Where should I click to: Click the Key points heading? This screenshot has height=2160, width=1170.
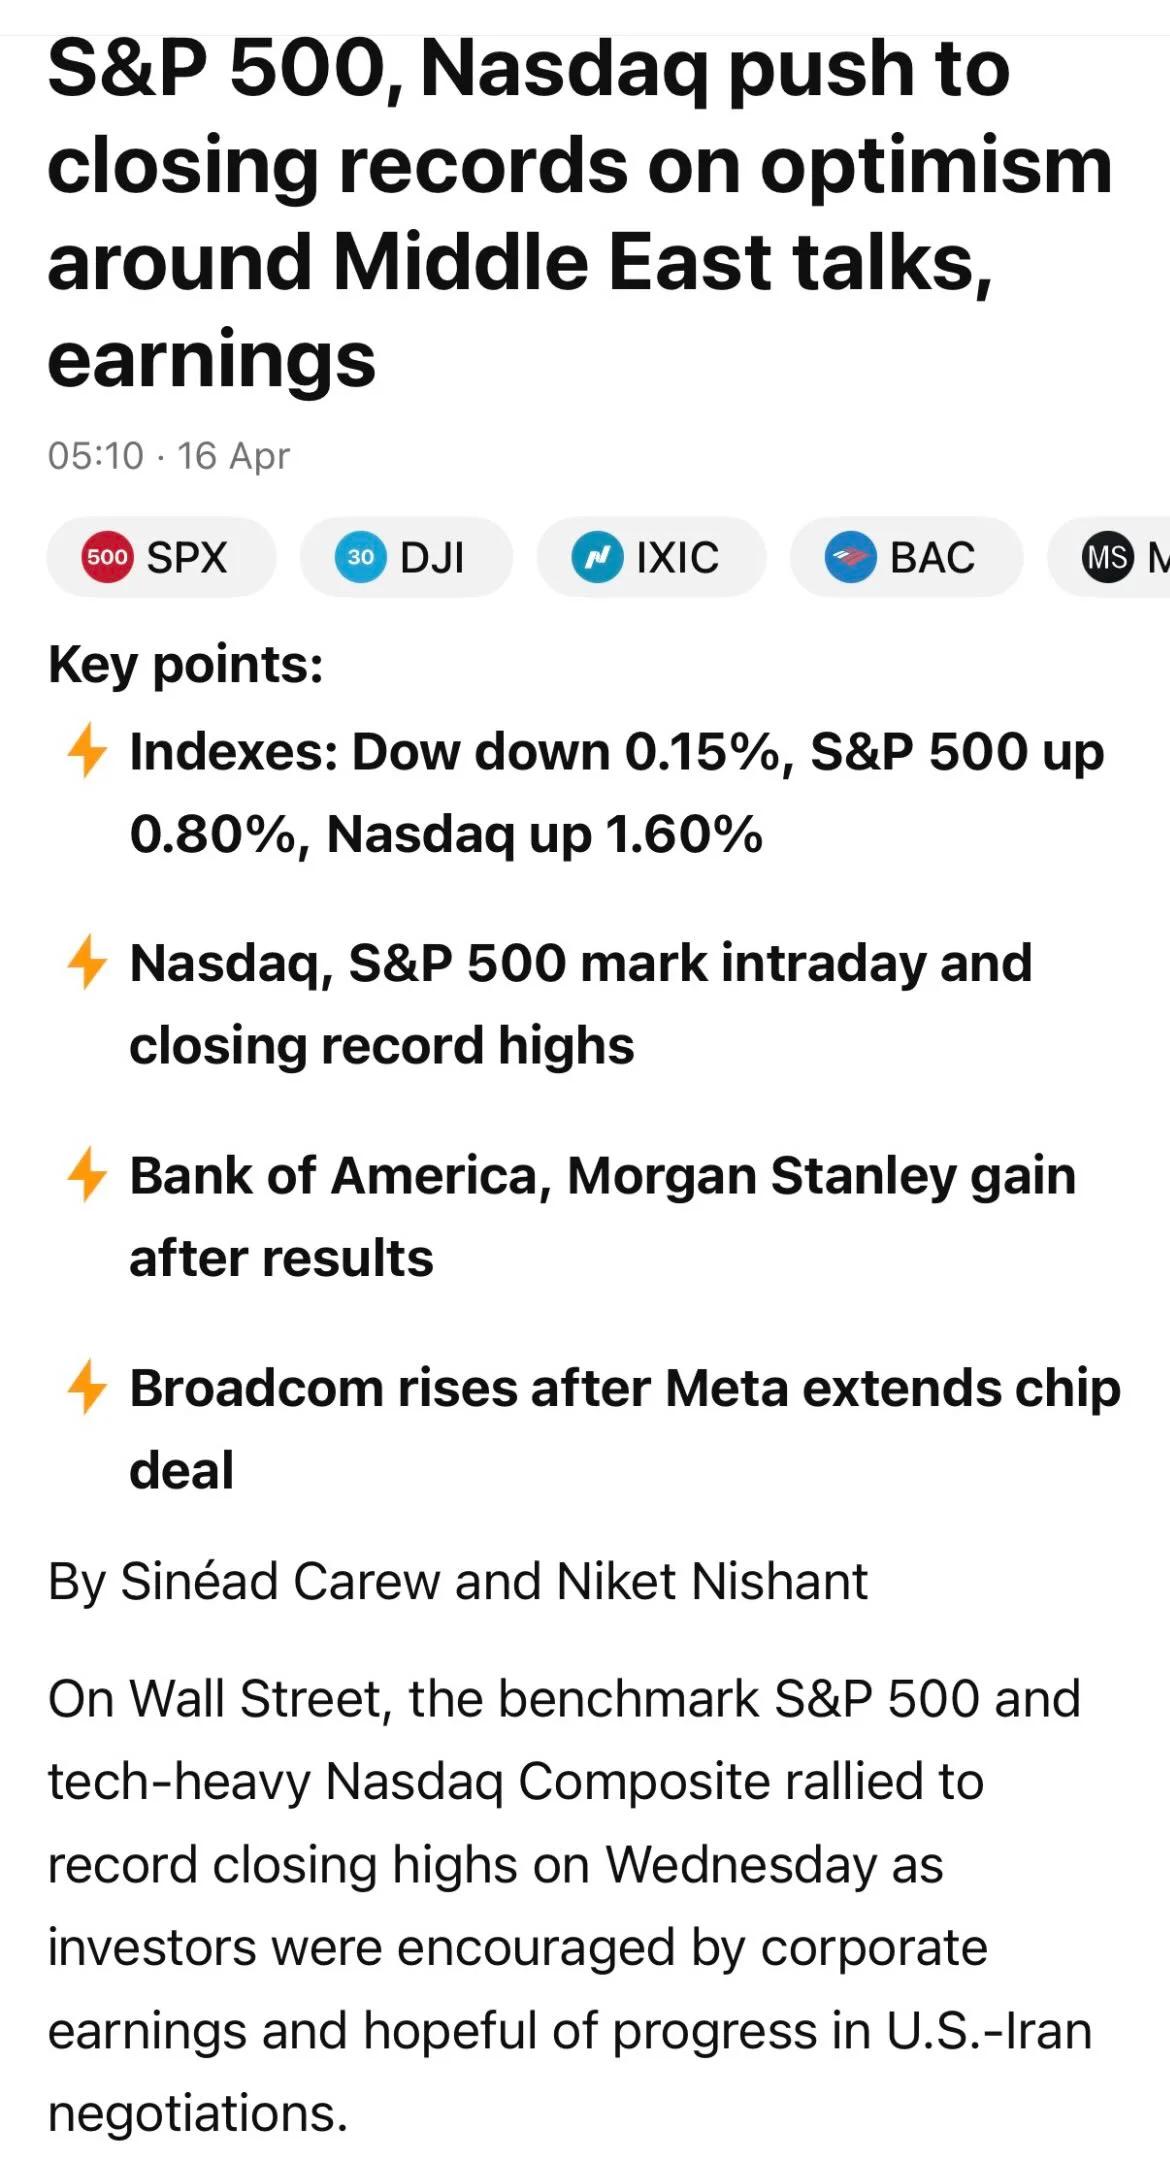coord(185,665)
